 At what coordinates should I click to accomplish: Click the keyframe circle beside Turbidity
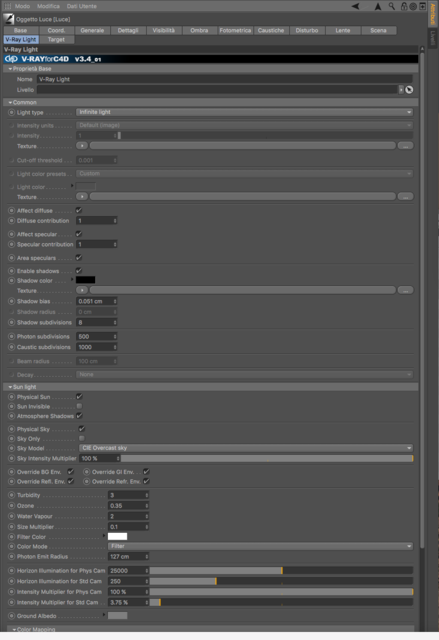[11, 495]
